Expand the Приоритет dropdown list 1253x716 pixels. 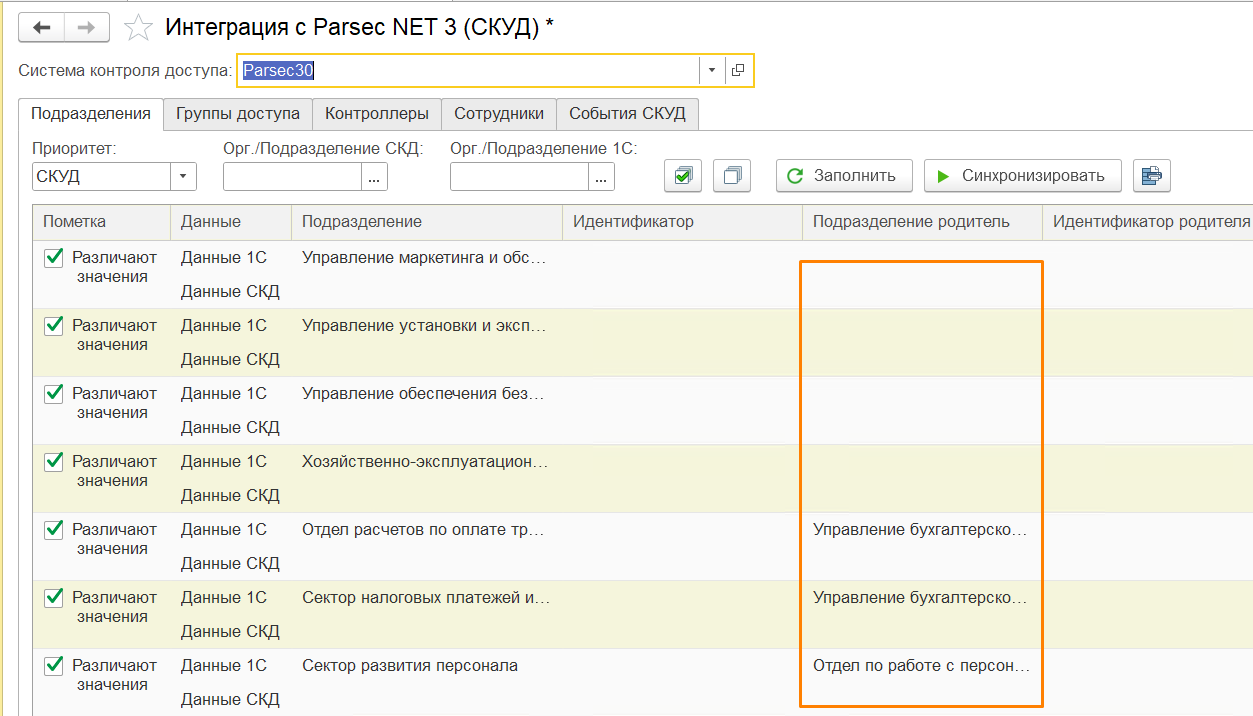click(183, 177)
